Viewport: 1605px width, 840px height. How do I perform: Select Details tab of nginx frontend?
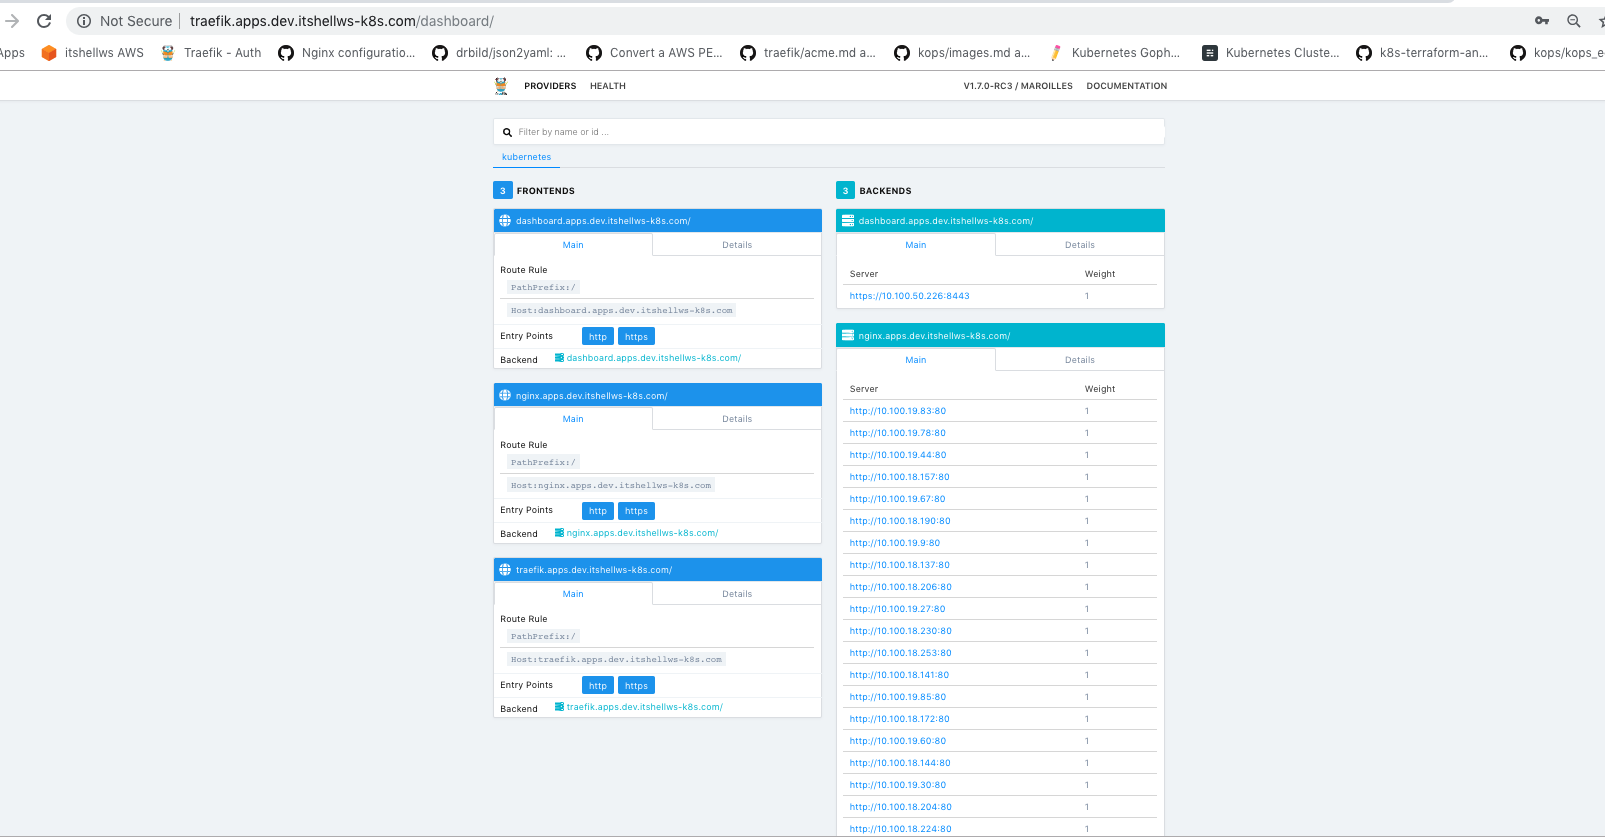pyautogui.click(x=737, y=419)
